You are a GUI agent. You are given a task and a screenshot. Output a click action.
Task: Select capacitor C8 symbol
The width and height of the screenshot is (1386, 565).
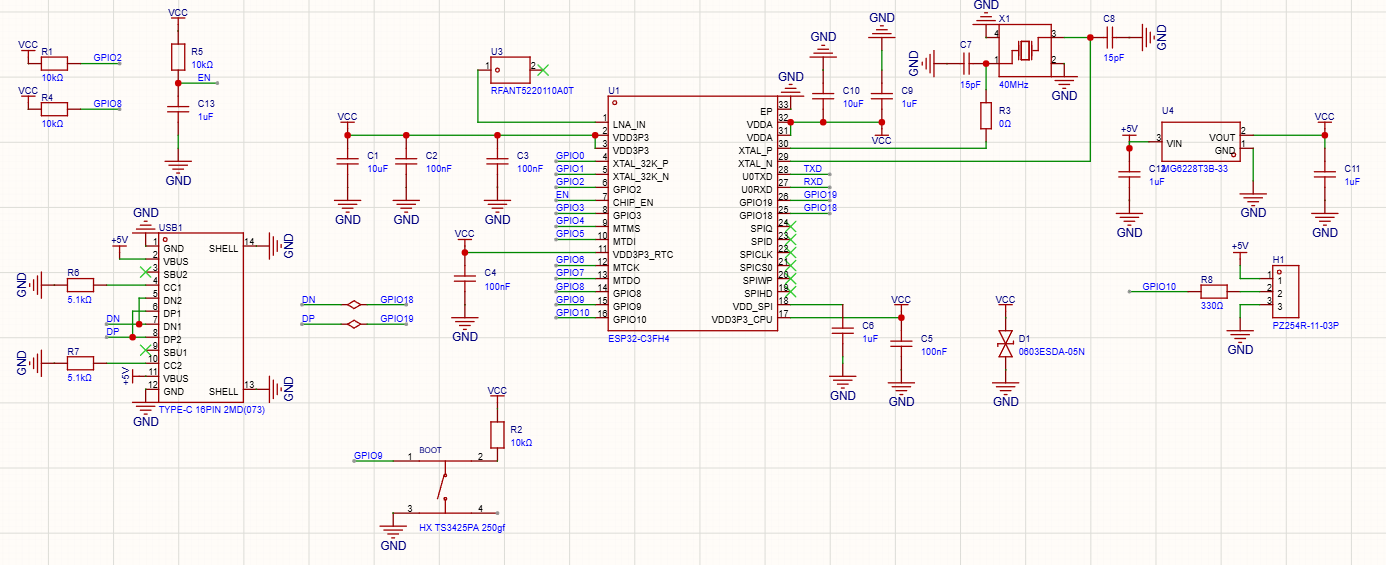(1111, 37)
